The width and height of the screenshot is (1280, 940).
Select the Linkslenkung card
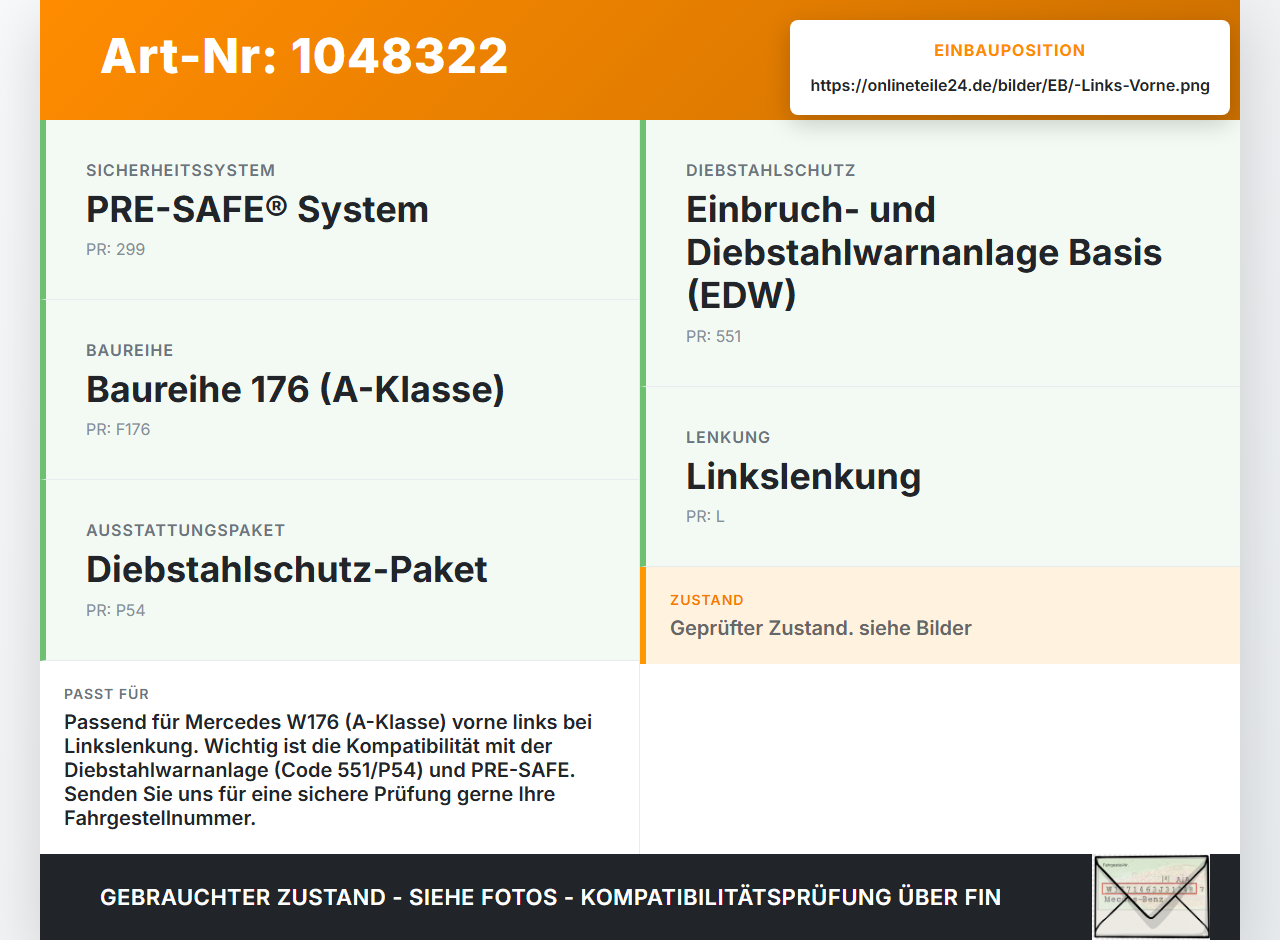point(940,477)
